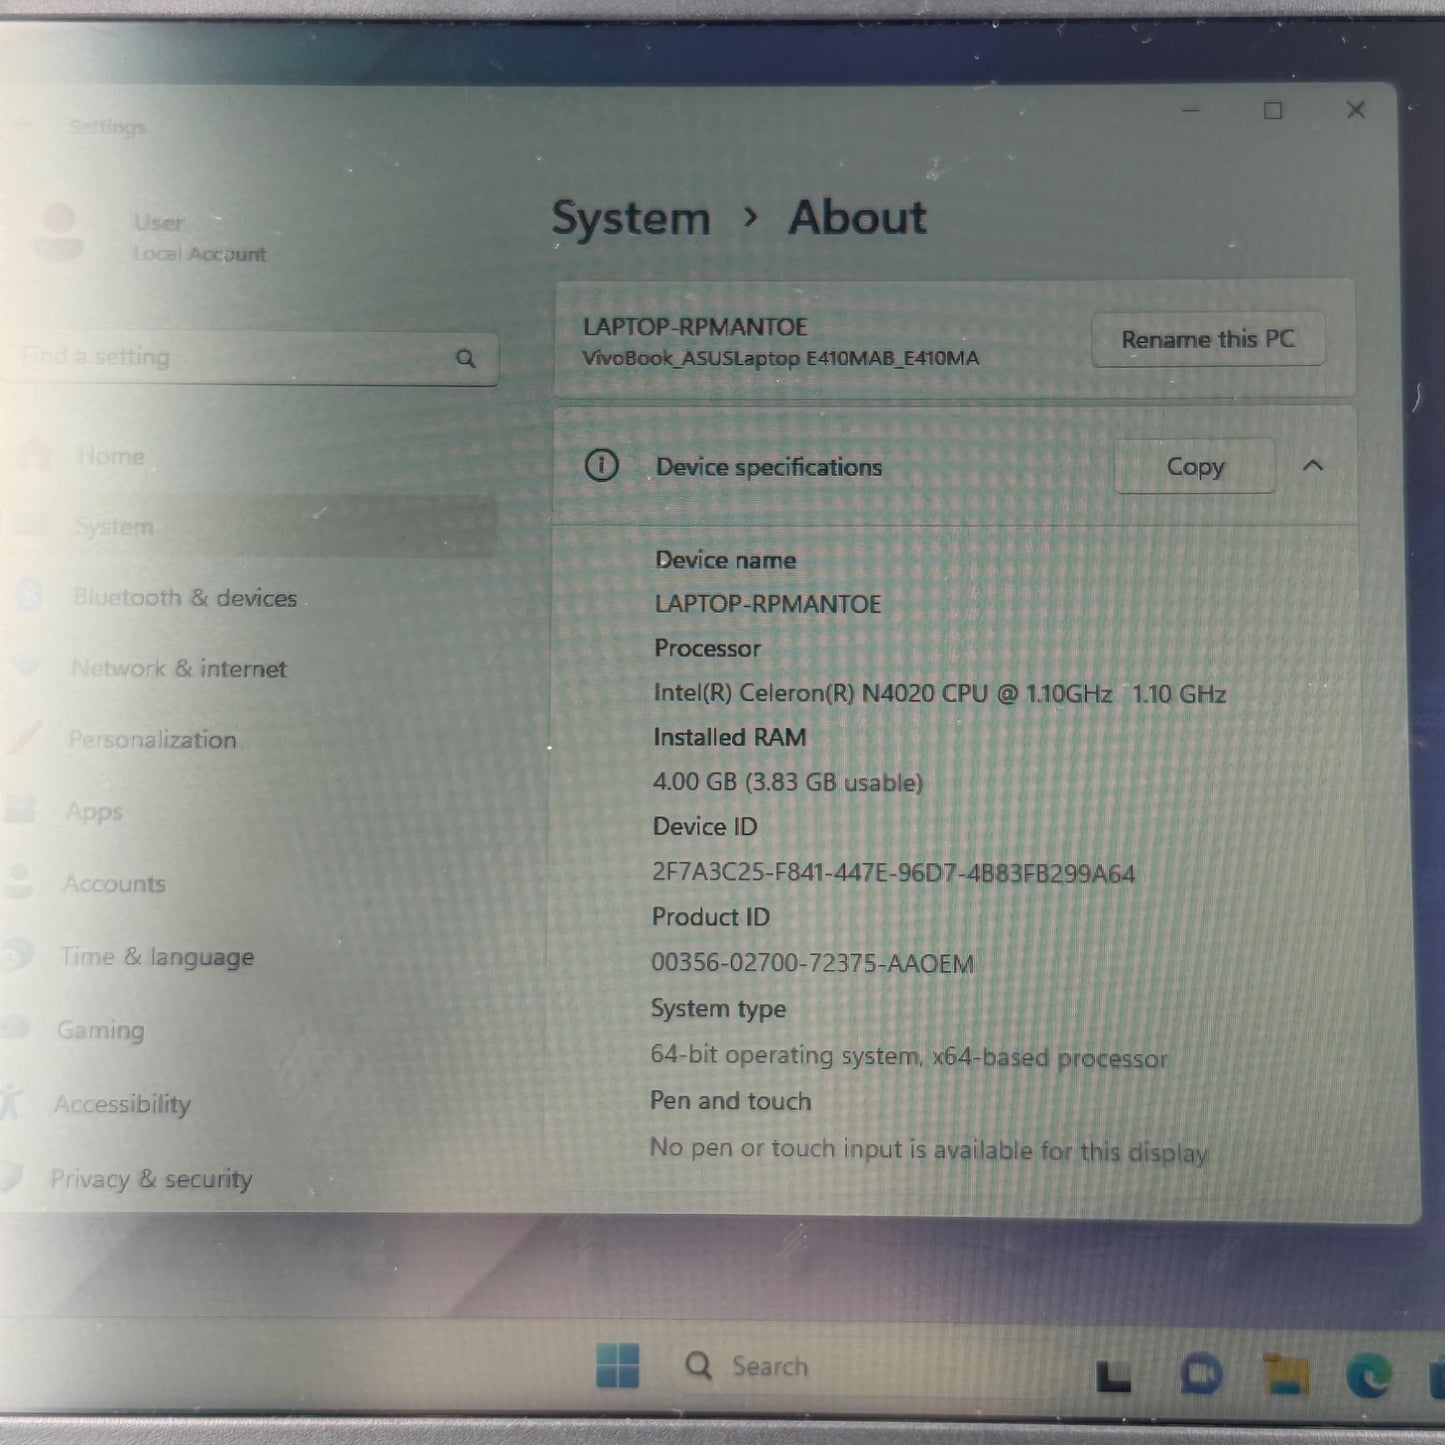Launch Microsoft Edge from taskbar
Viewport: 1445px width, 1445px height.
1369,1376
